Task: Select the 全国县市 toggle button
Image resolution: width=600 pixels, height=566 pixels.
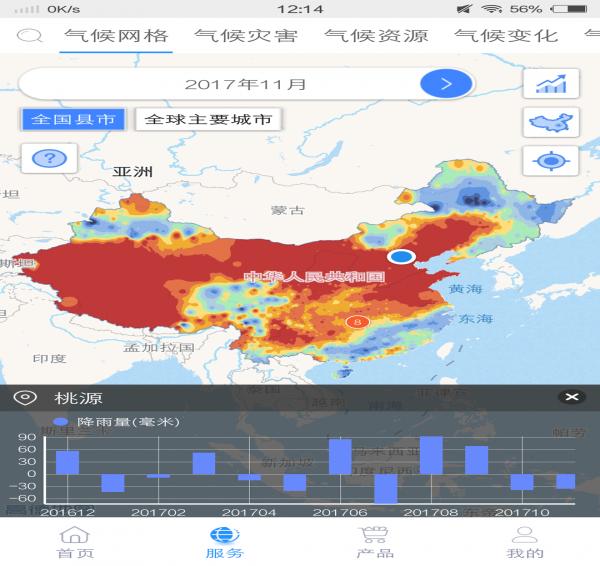Action: tap(73, 119)
